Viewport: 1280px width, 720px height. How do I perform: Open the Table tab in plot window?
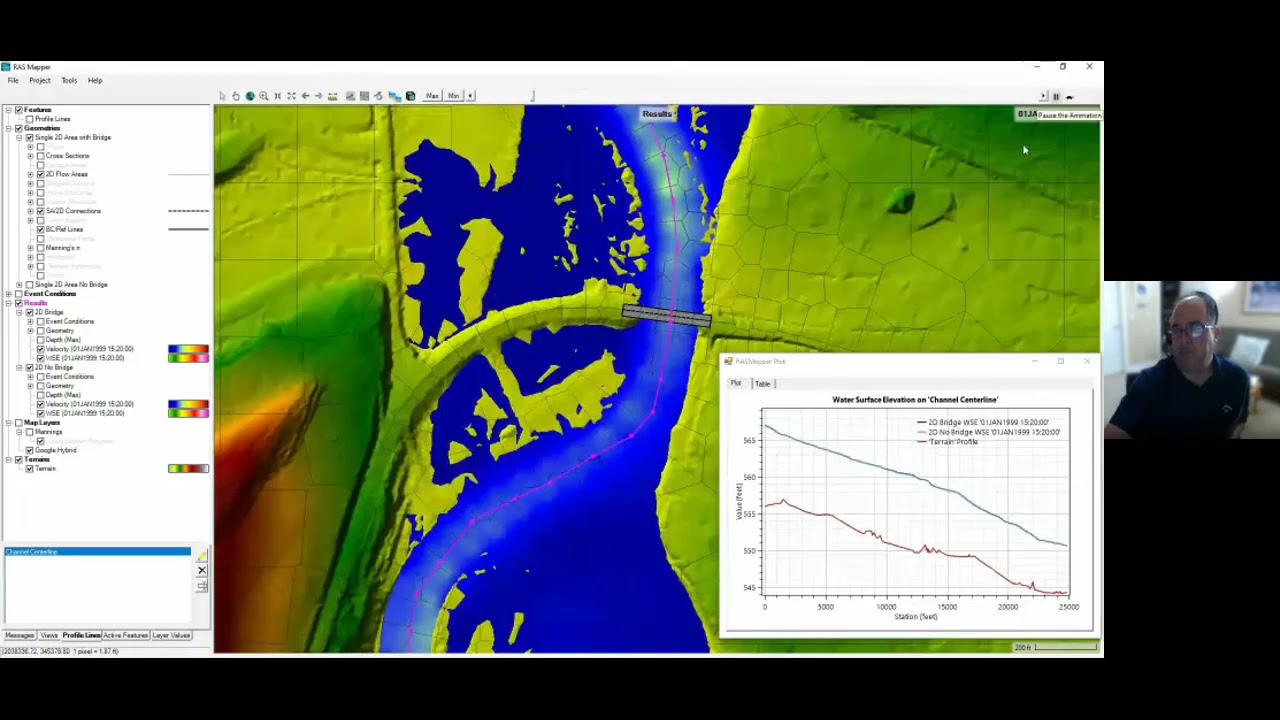tap(763, 384)
